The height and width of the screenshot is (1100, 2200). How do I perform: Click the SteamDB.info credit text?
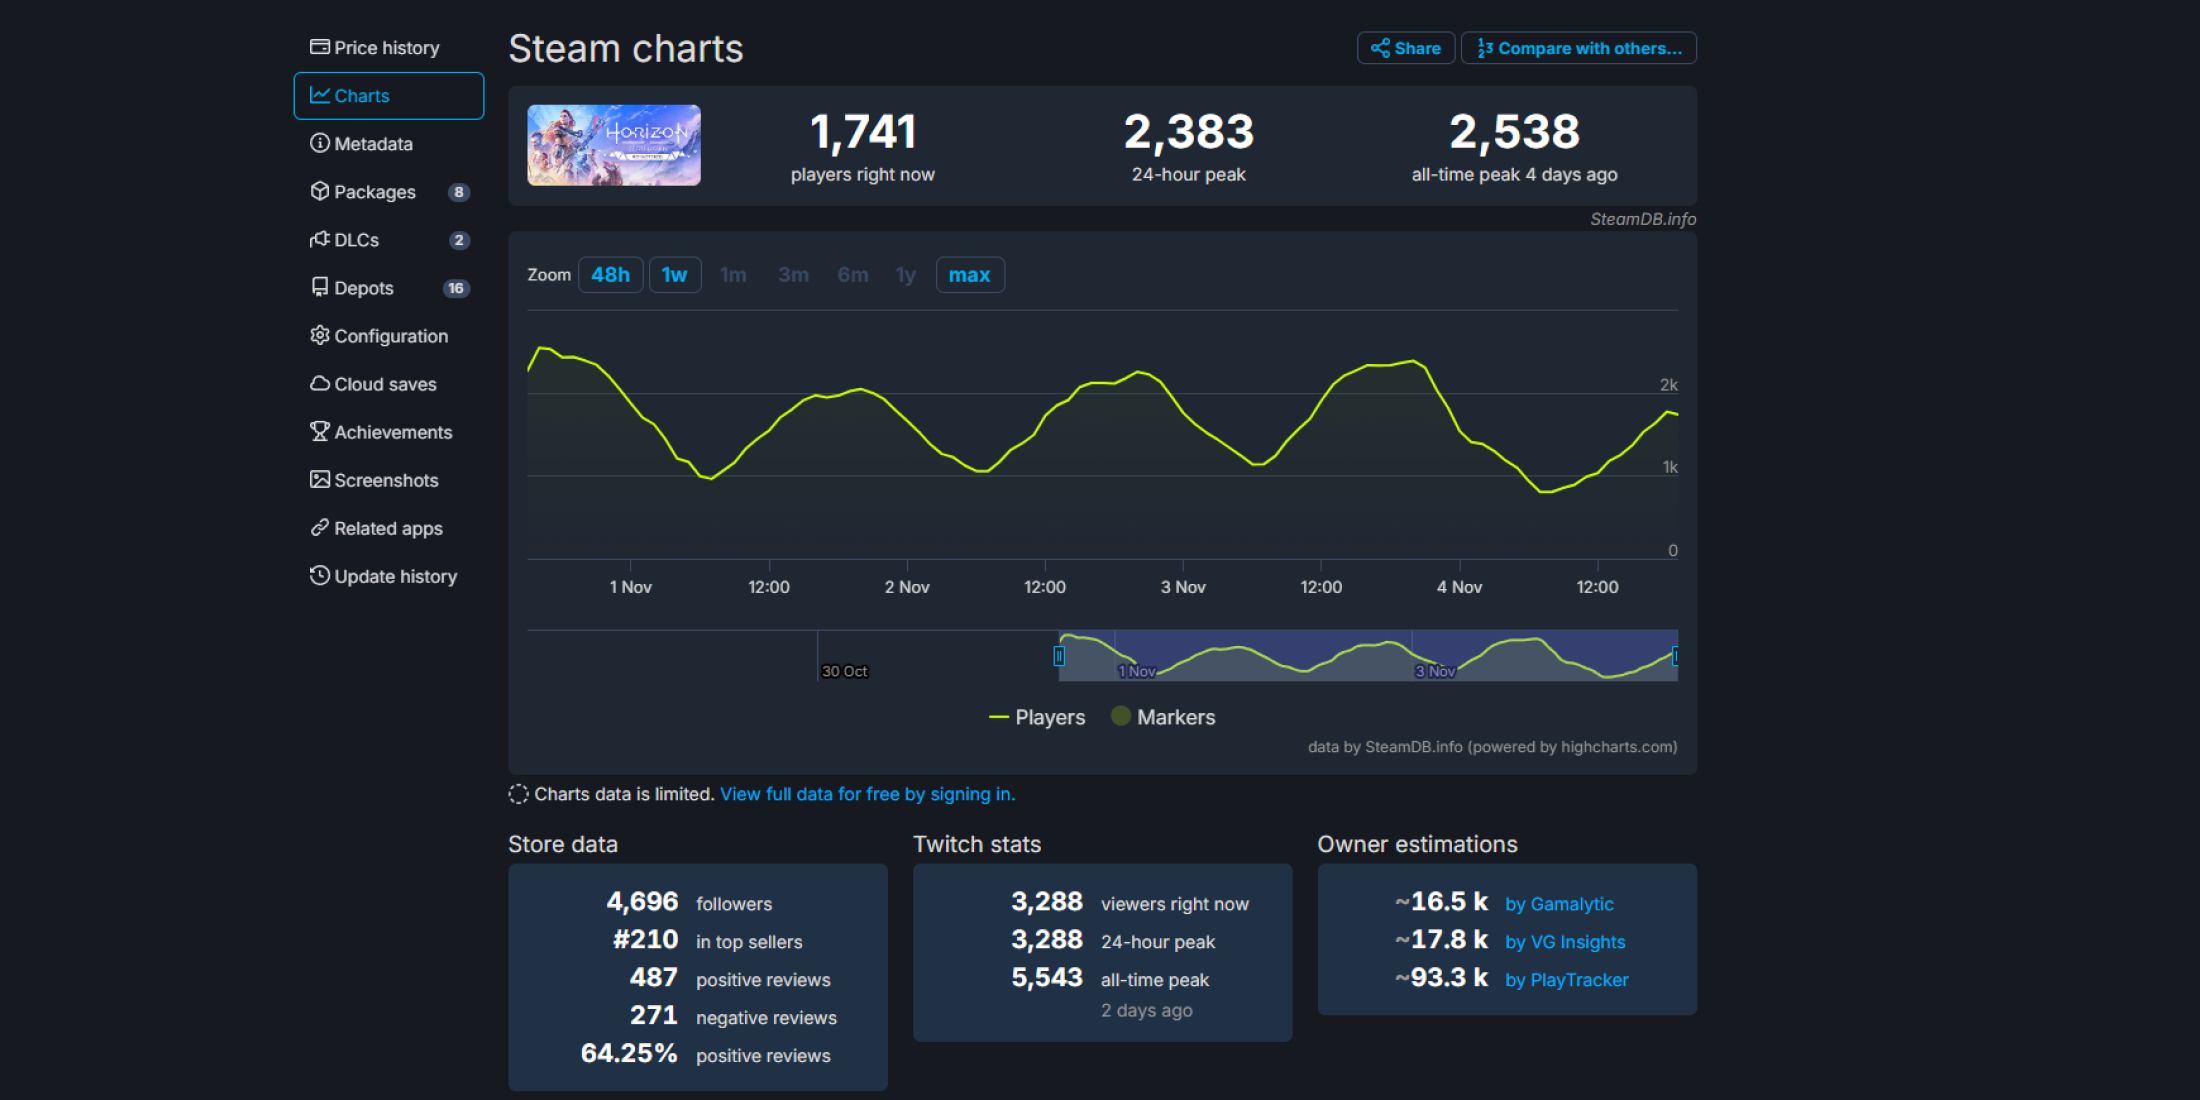[x=1643, y=219]
